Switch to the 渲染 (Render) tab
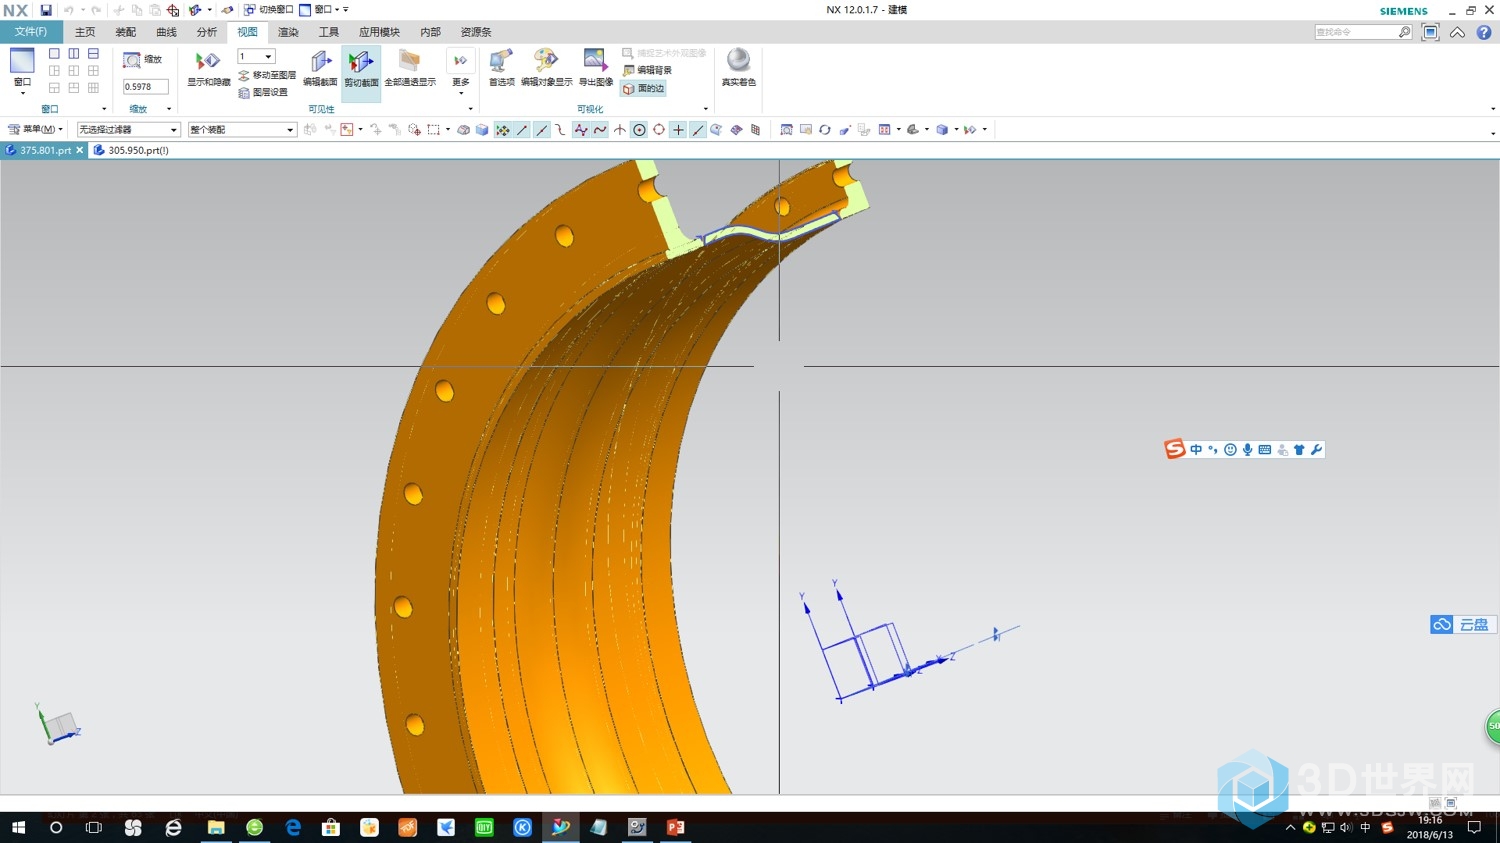This screenshot has width=1500, height=843. coord(288,32)
